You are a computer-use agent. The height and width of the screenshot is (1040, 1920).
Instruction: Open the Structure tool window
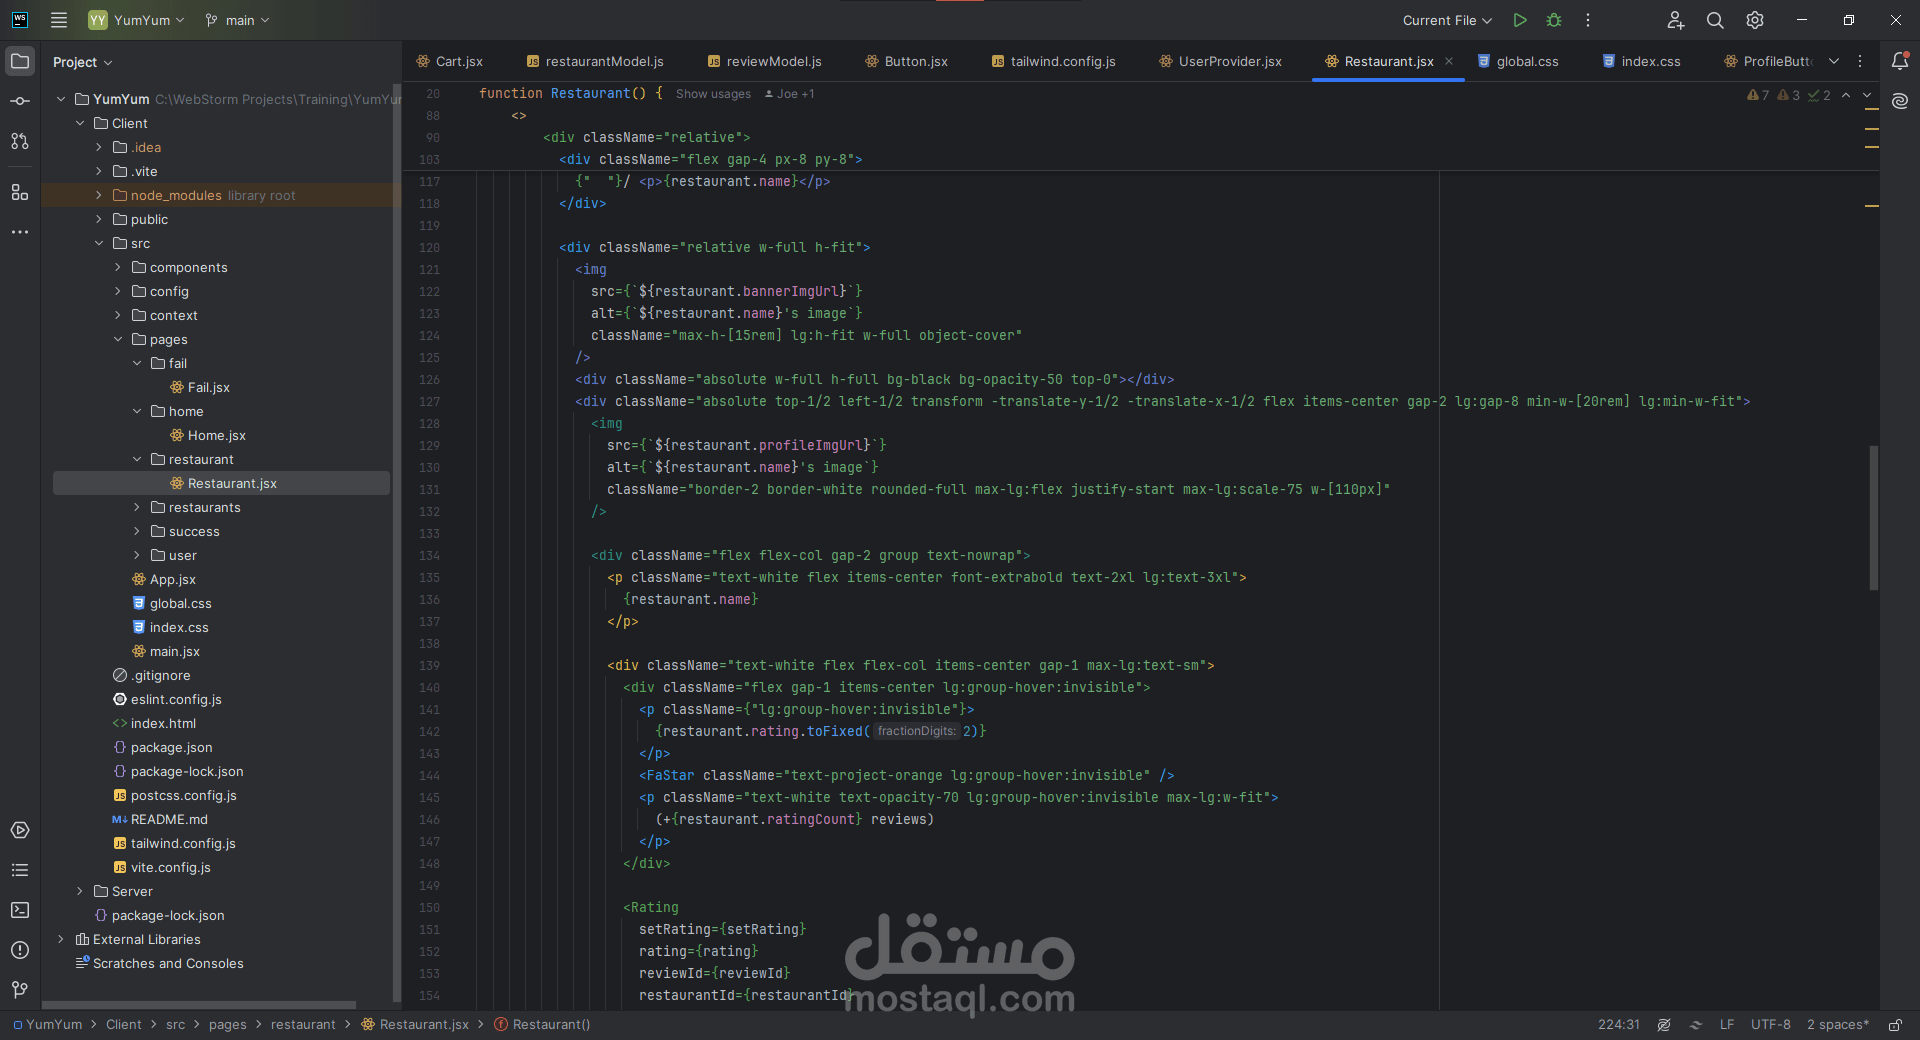[x=20, y=192]
